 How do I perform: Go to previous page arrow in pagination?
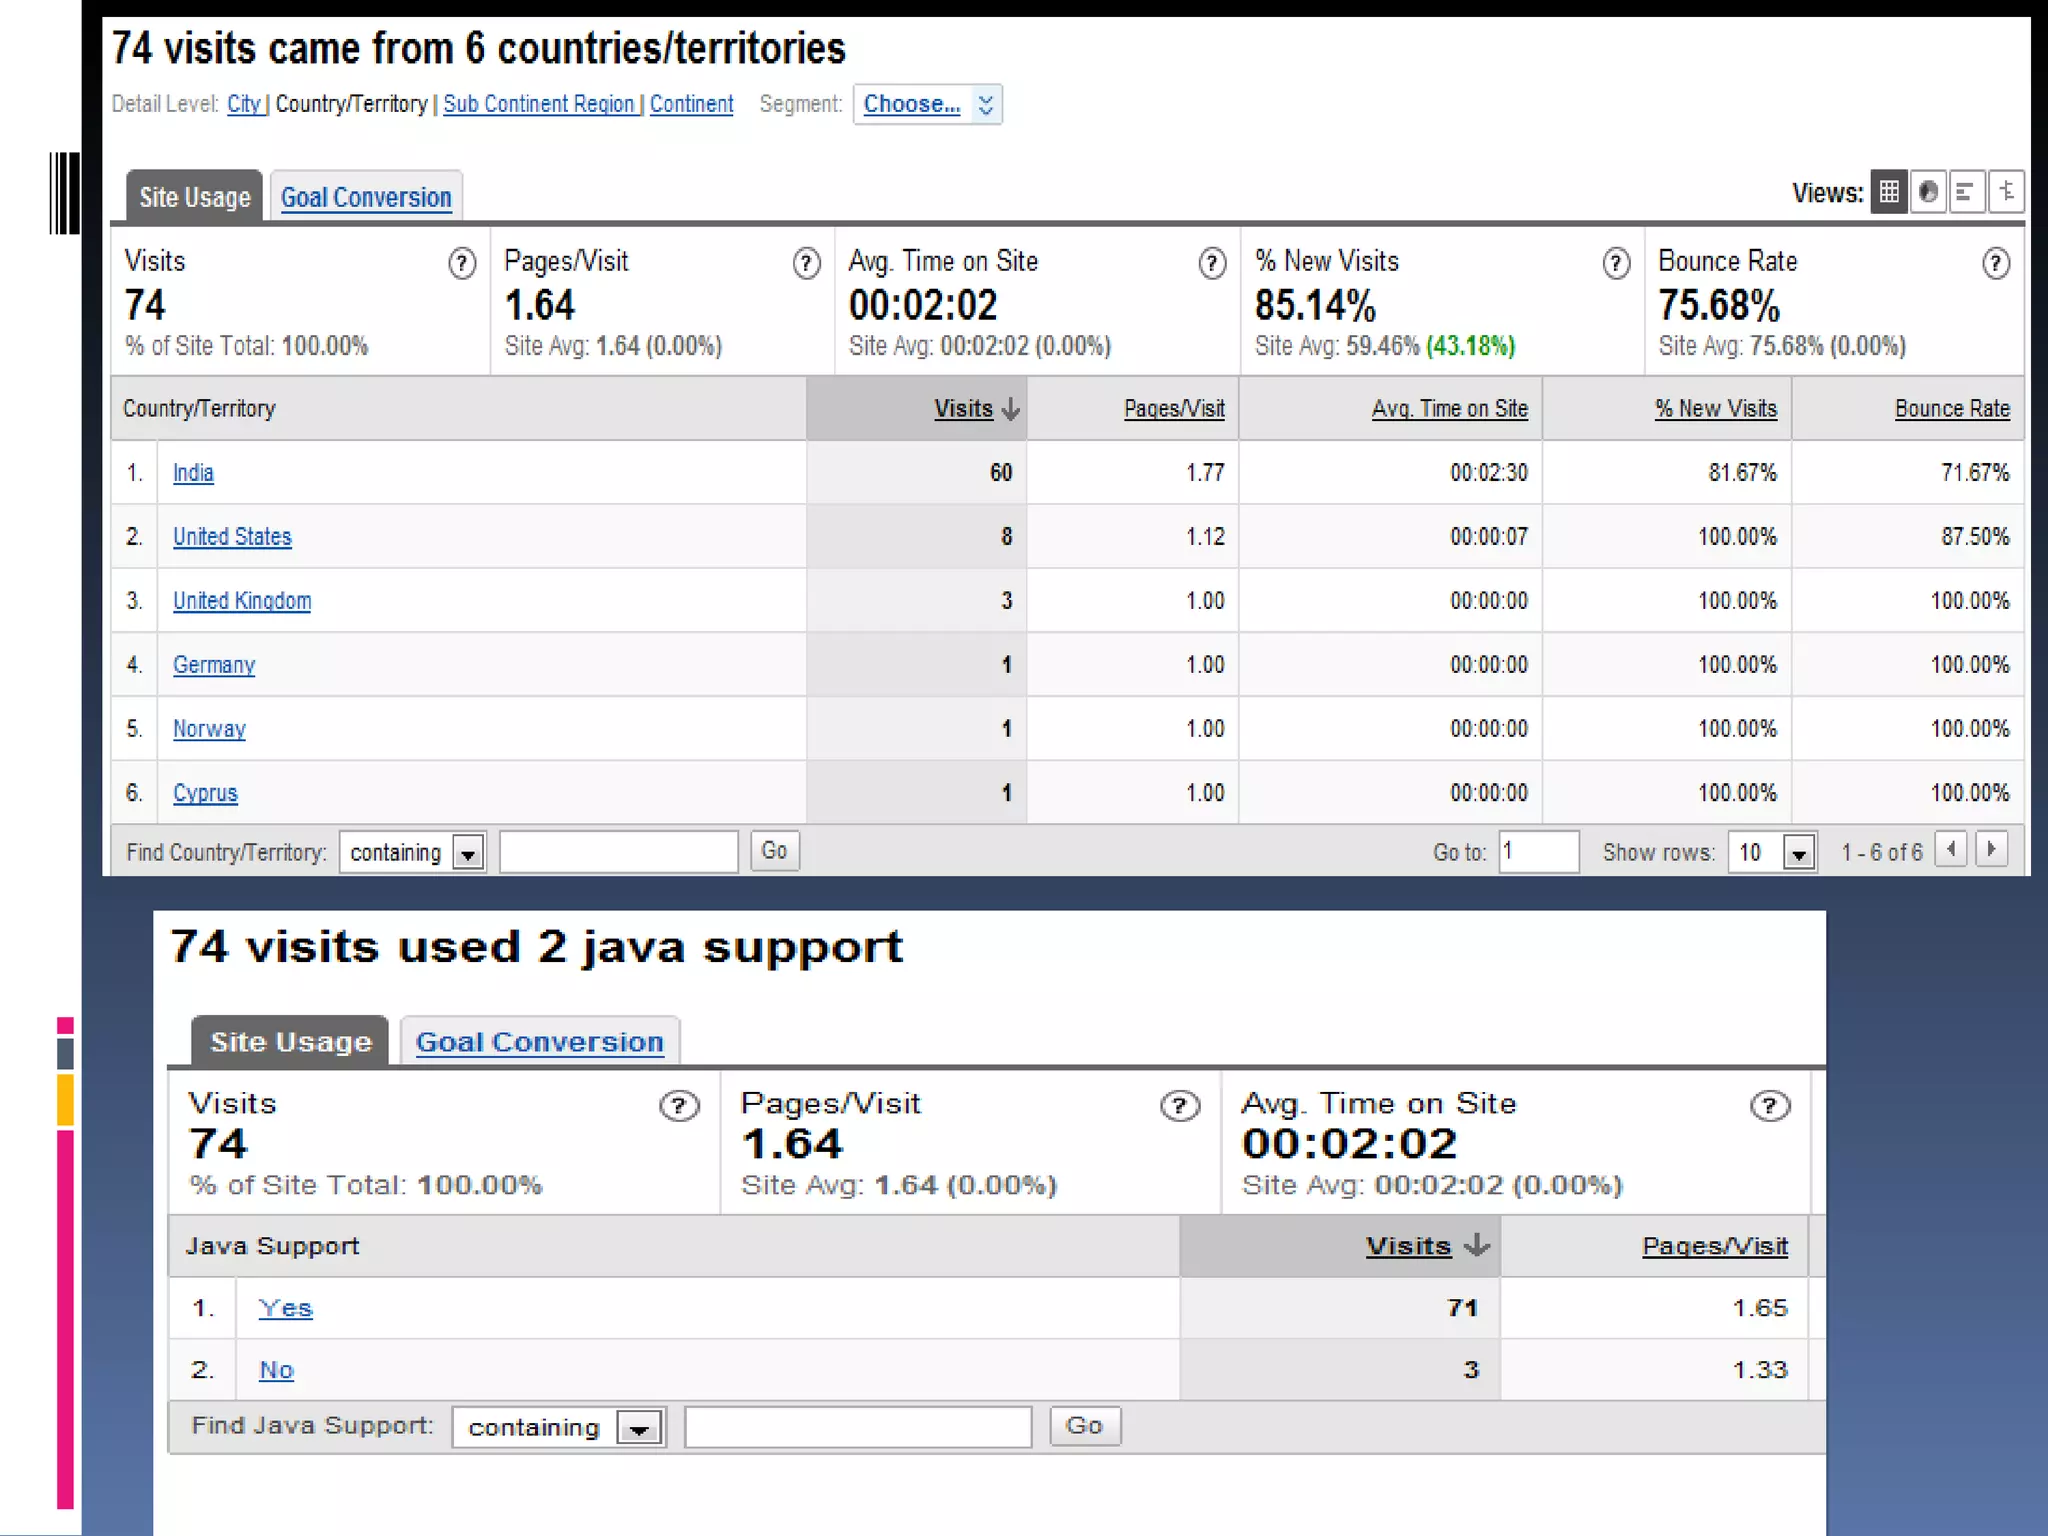[1951, 851]
